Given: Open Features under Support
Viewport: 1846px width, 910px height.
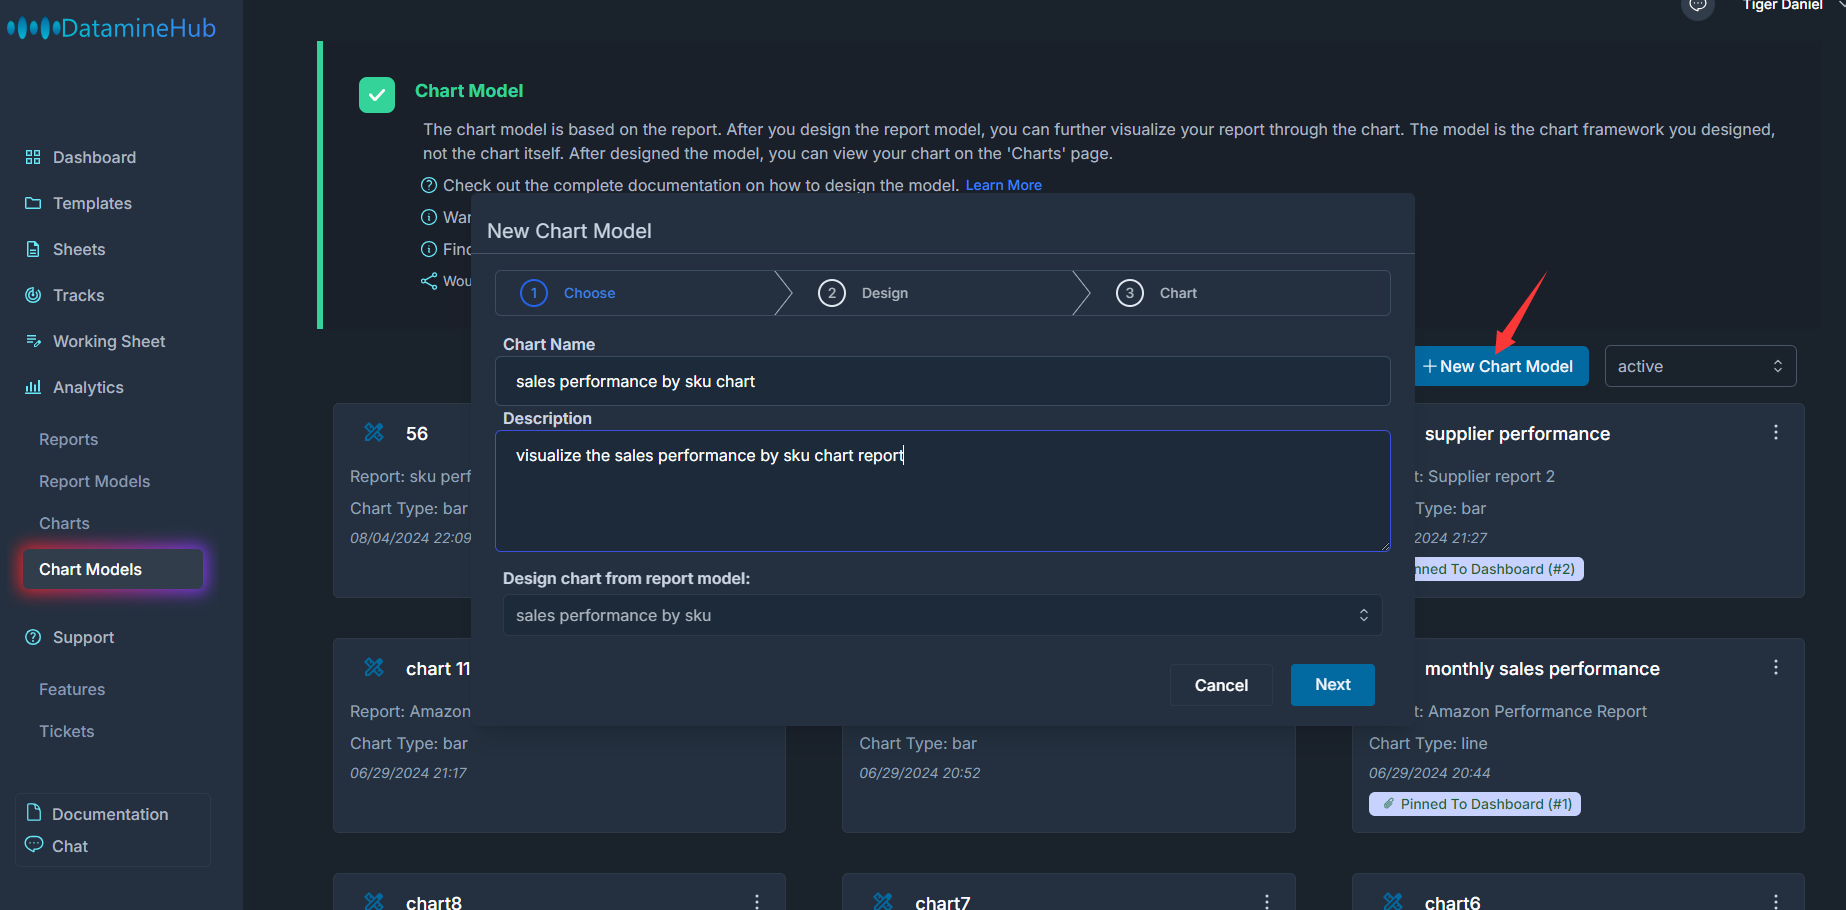Looking at the screenshot, I should click(x=72, y=689).
